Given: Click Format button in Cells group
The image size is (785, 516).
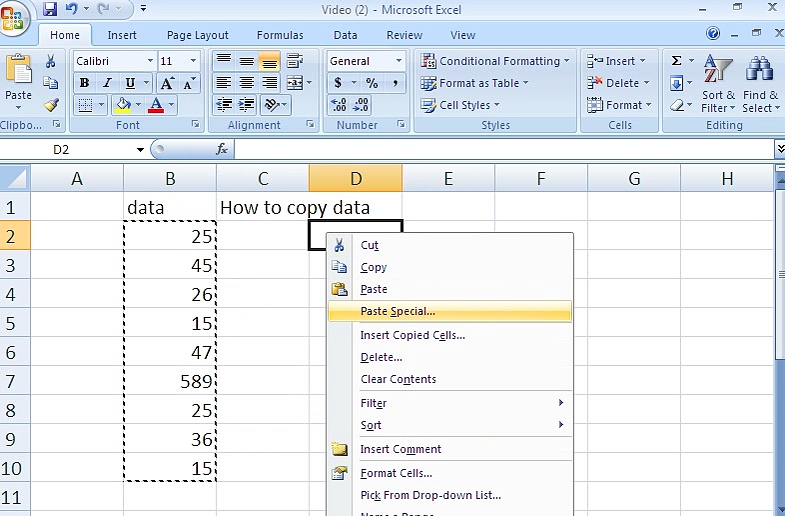Looking at the screenshot, I should 619,105.
